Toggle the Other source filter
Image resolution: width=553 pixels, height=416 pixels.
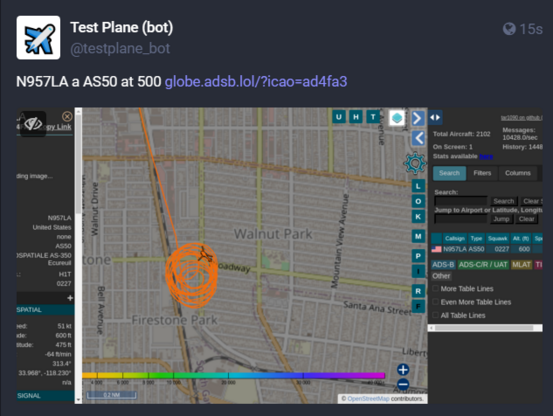click(441, 276)
